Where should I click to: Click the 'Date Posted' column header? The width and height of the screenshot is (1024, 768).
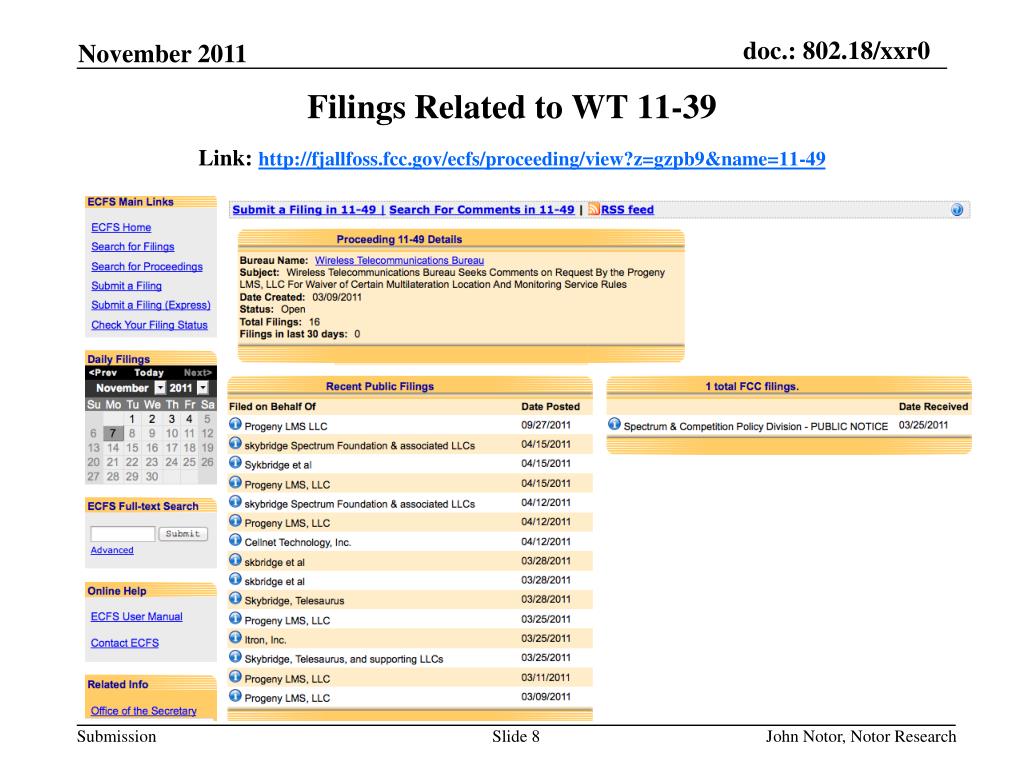point(551,406)
